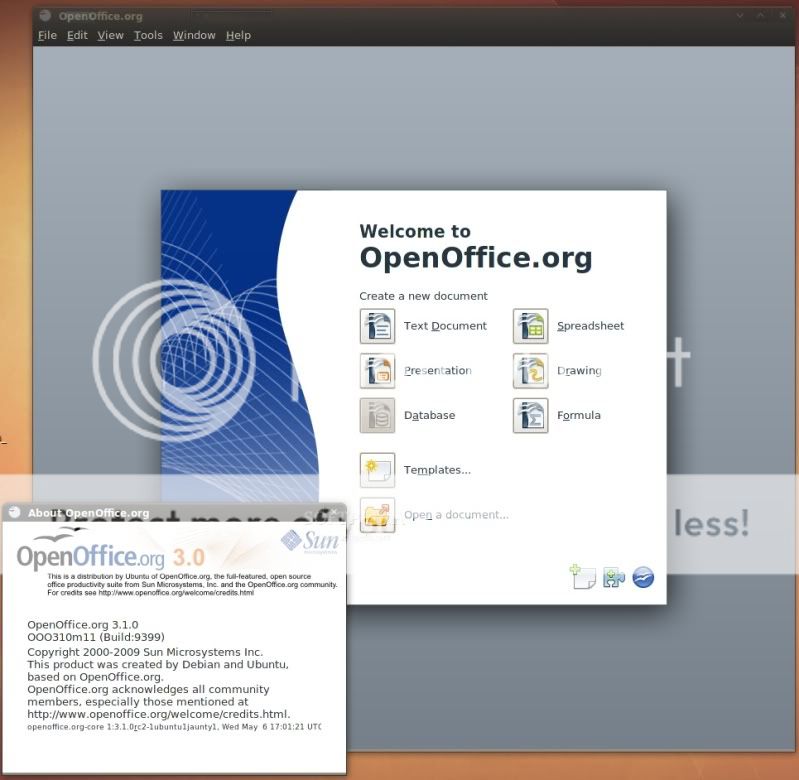799x780 pixels.
Task: Click the Open a document... label
Action: 456,515
